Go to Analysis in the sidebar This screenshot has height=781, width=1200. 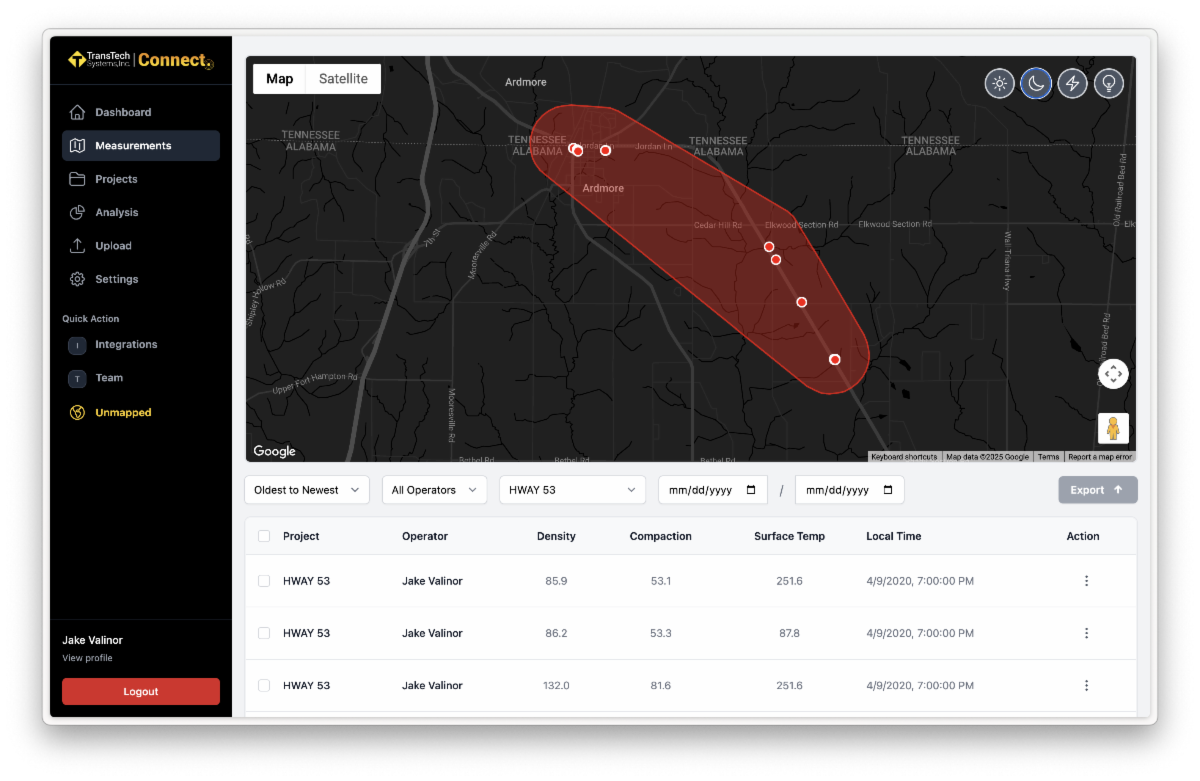tap(116, 212)
